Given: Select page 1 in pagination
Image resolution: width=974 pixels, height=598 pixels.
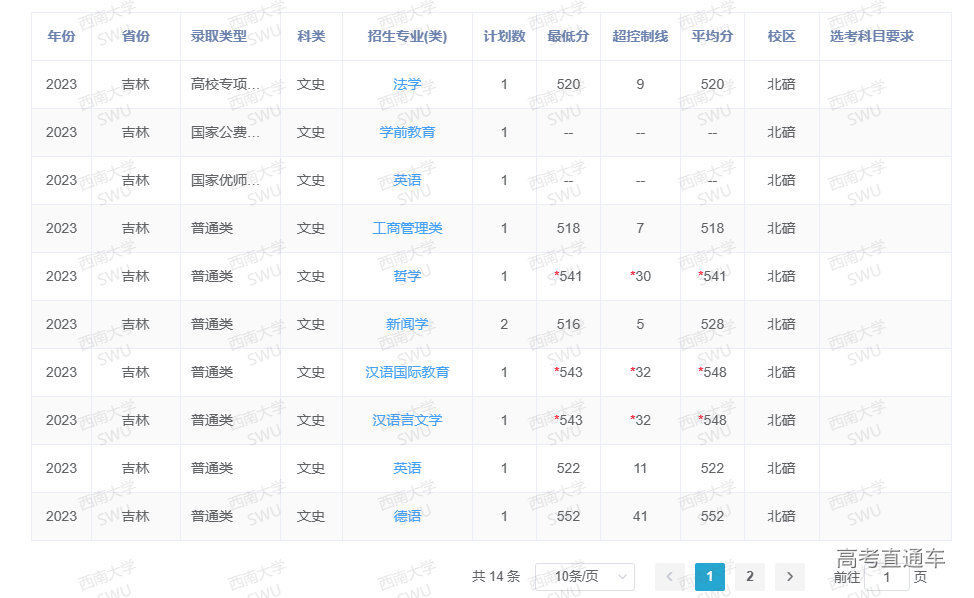Looking at the screenshot, I should 709,576.
